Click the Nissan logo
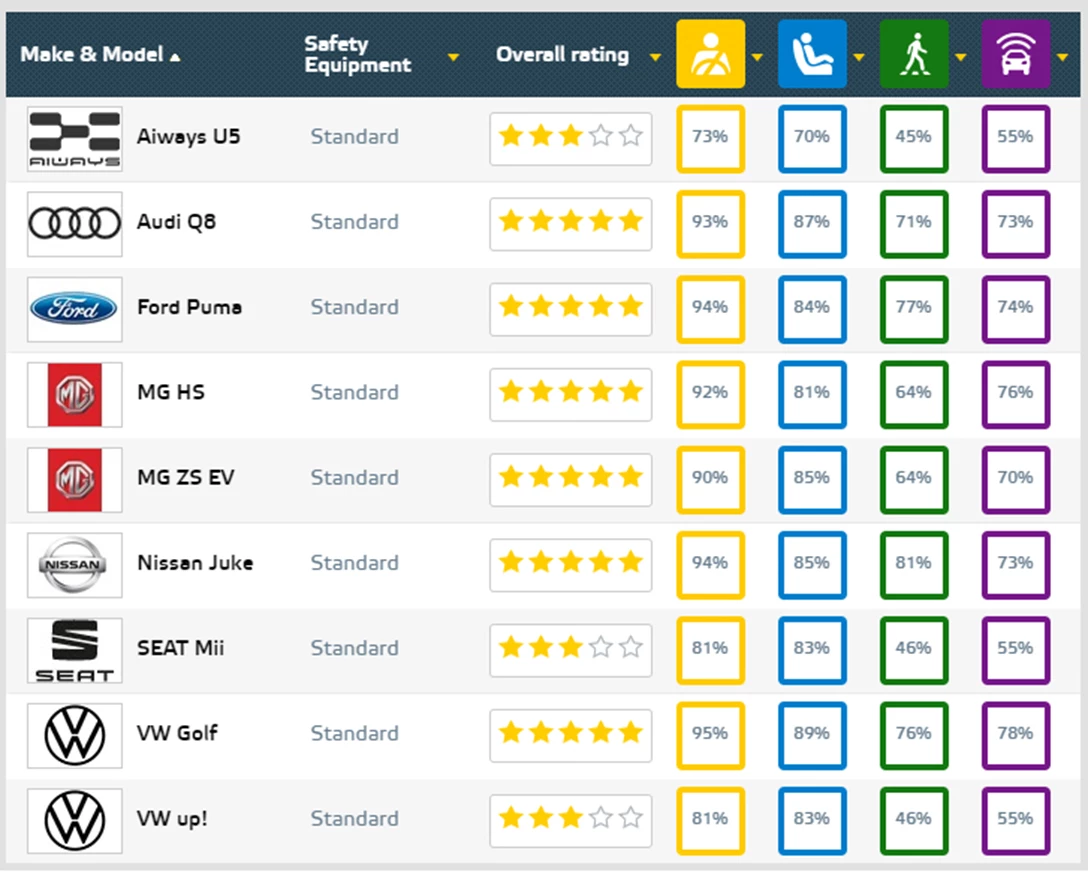The width and height of the screenshot is (1088, 872). pos(75,564)
